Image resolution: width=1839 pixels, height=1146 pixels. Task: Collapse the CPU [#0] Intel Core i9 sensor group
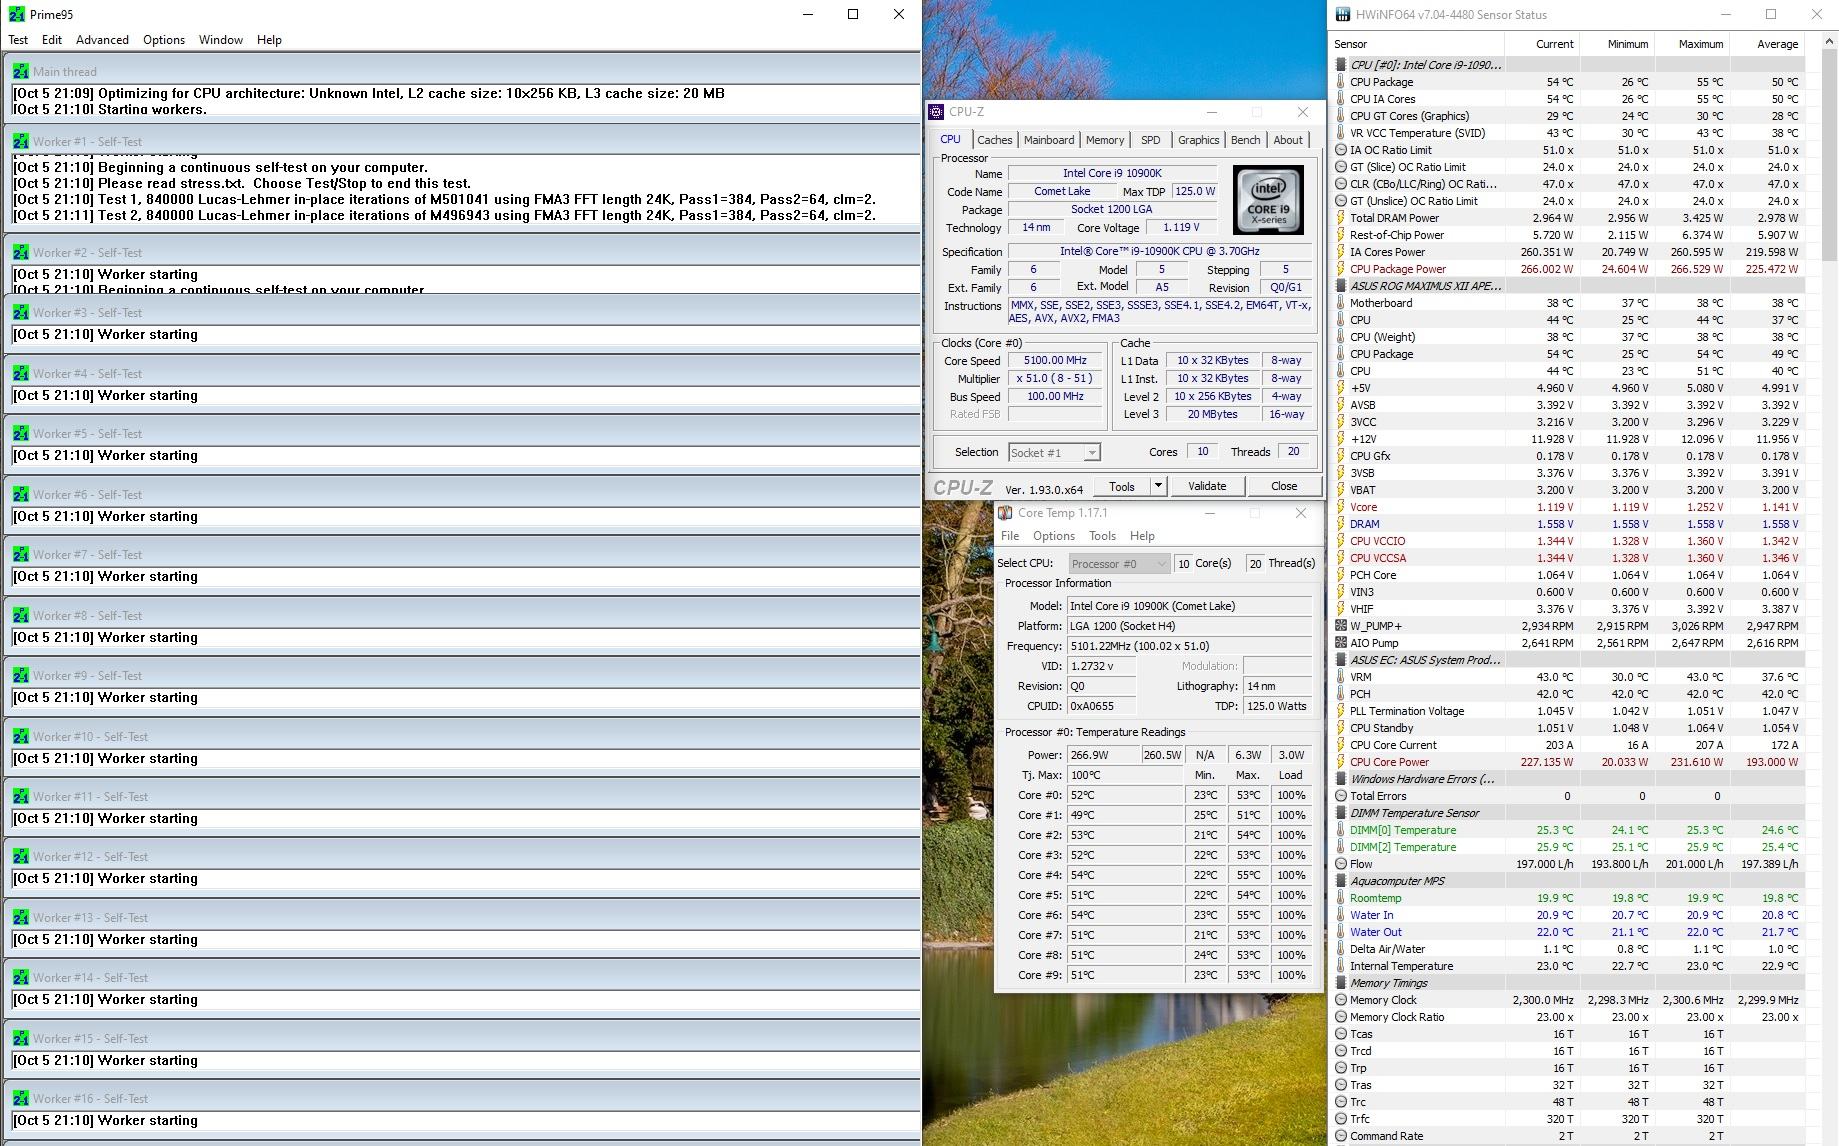tap(1341, 65)
